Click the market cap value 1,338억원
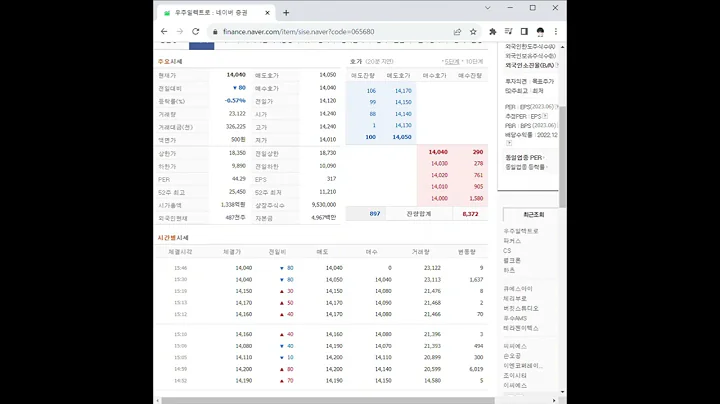The height and width of the screenshot is (404, 720). click(x=233, y=205)
